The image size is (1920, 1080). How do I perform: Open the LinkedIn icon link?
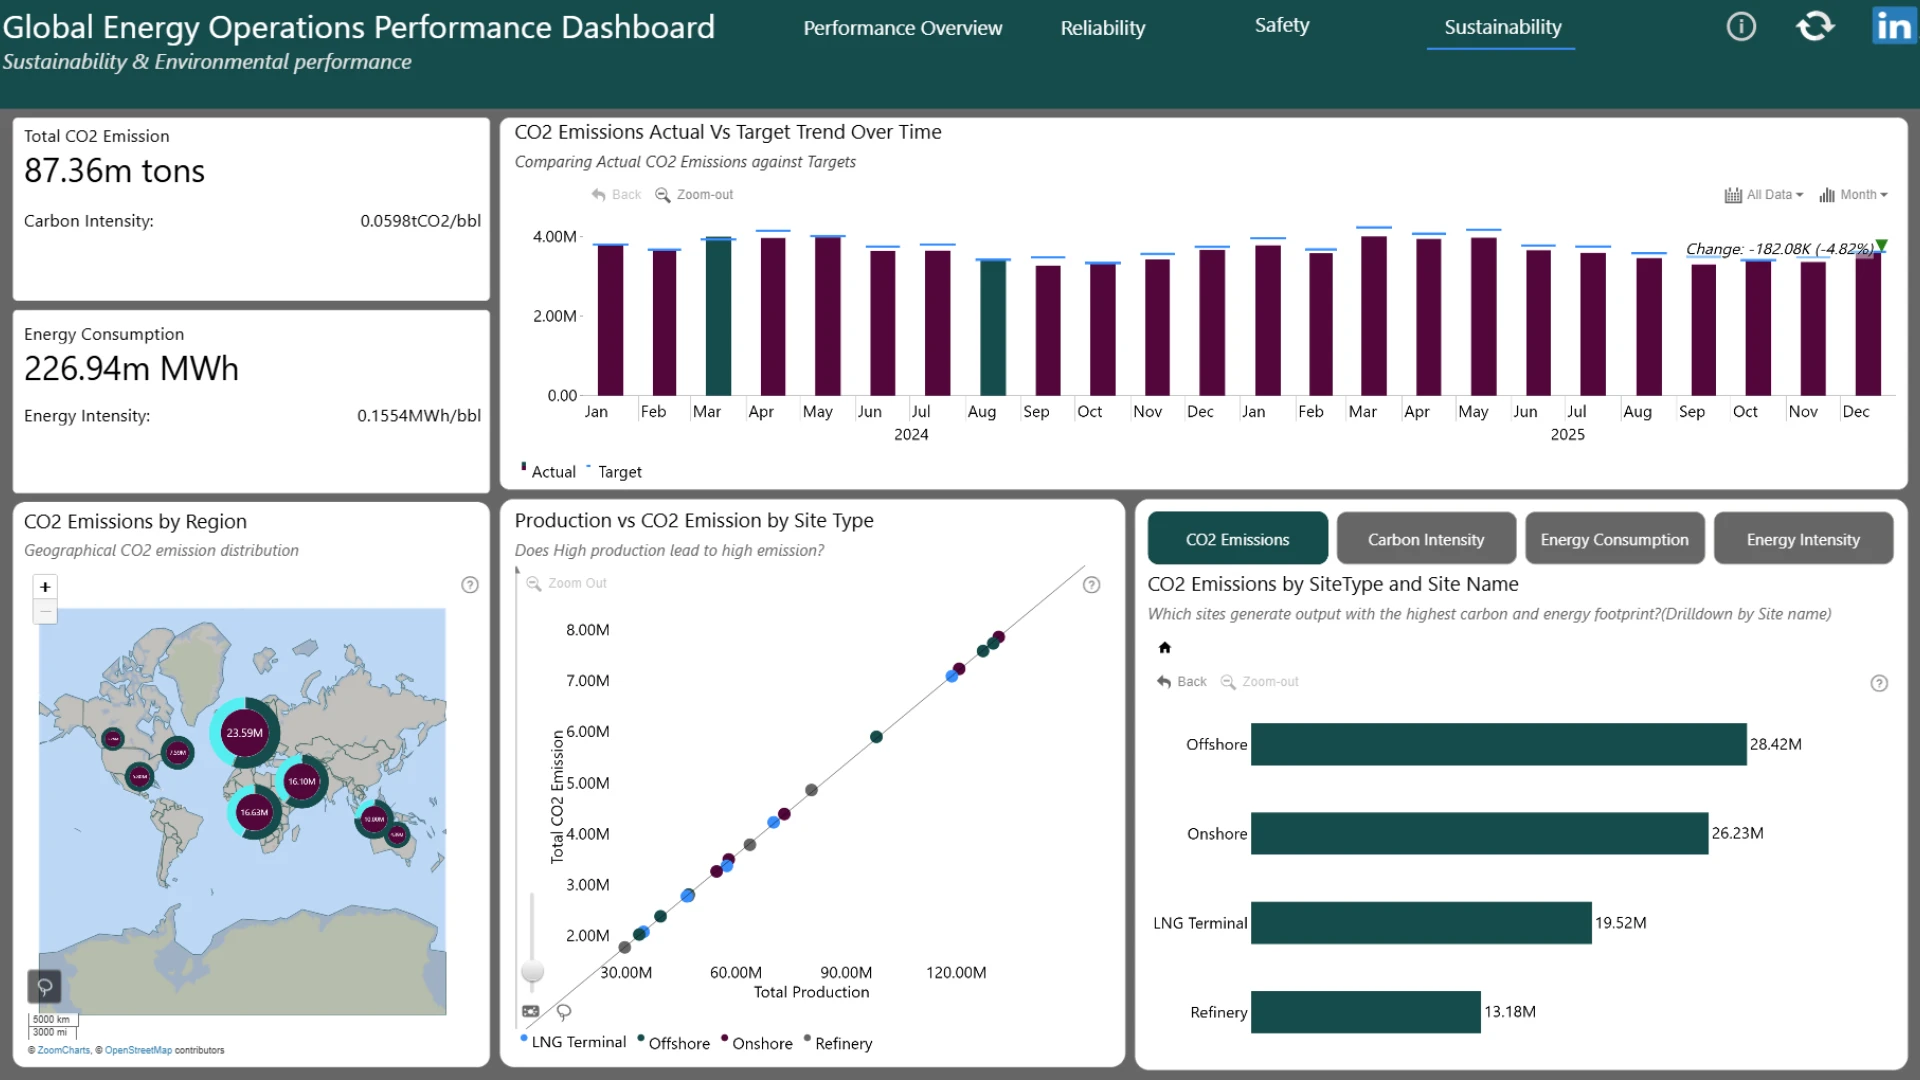(1894, 26)
